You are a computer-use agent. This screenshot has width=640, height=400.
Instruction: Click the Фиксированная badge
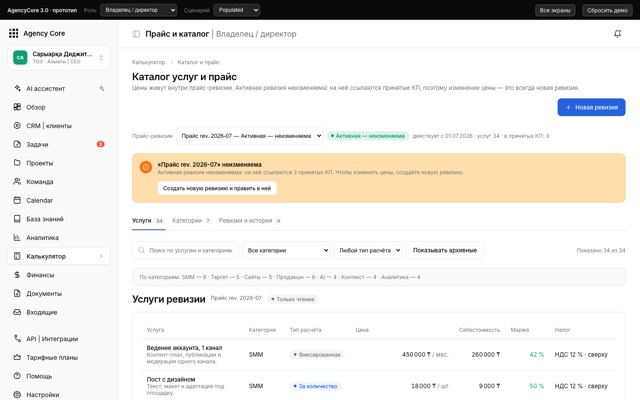pyautogui.click(x=317, y=355)
